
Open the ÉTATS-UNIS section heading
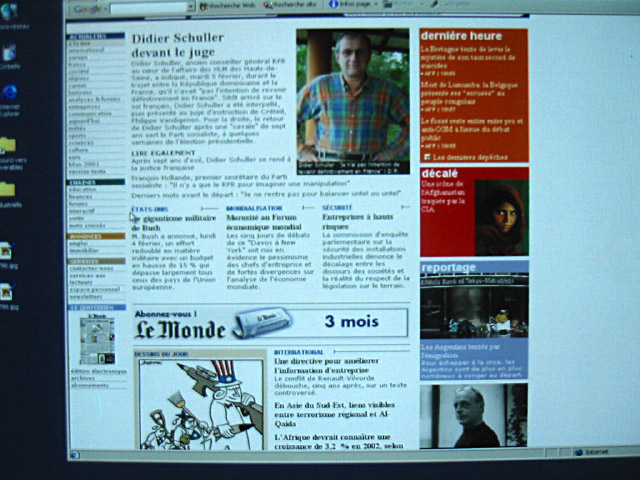tap(150, 209)
